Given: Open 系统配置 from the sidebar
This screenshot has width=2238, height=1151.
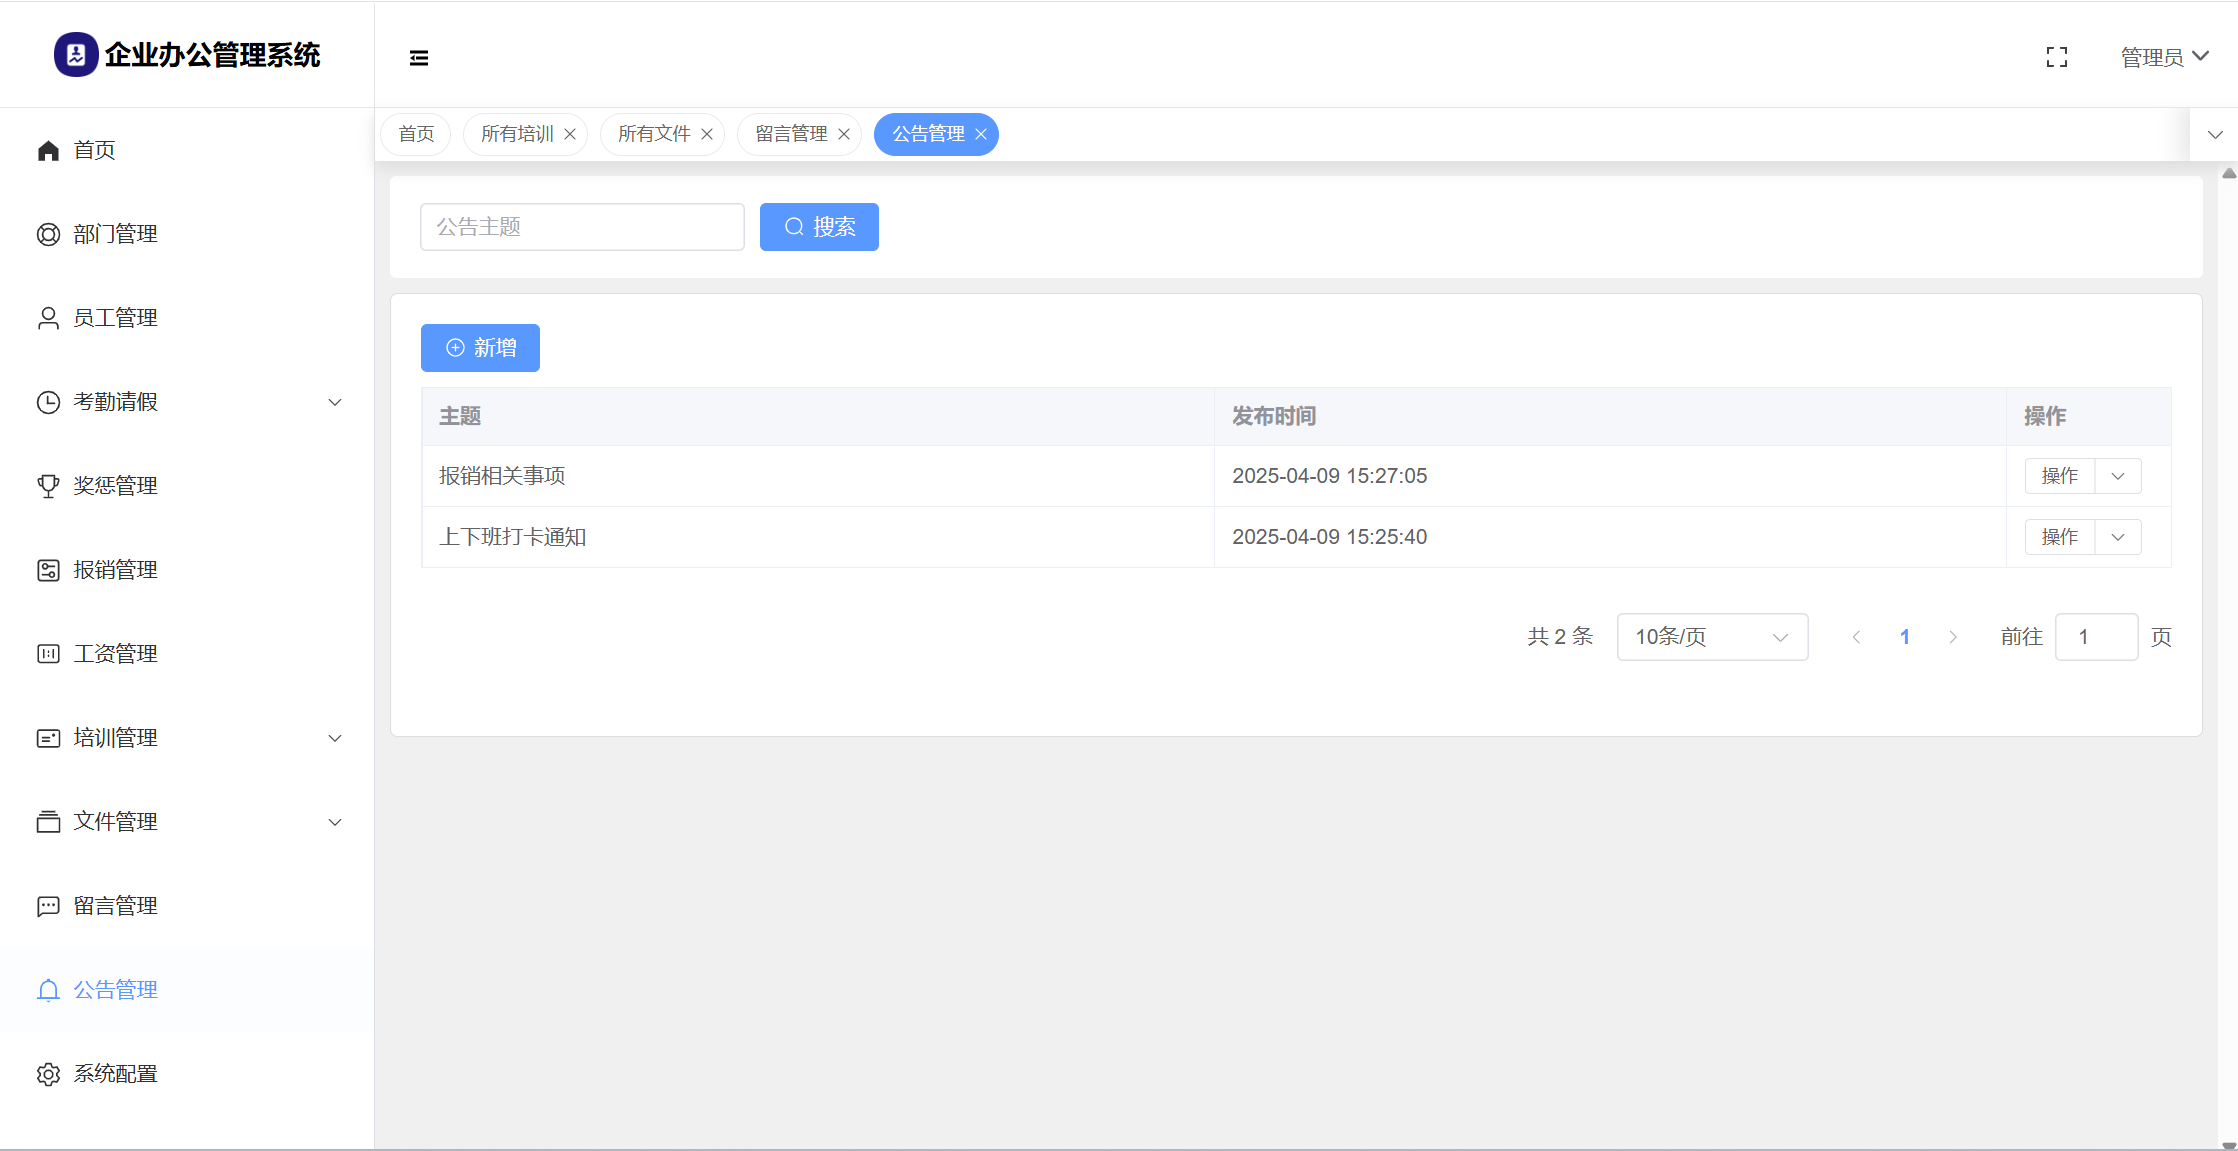Looking at the screenshot, I should [115, 1074].
